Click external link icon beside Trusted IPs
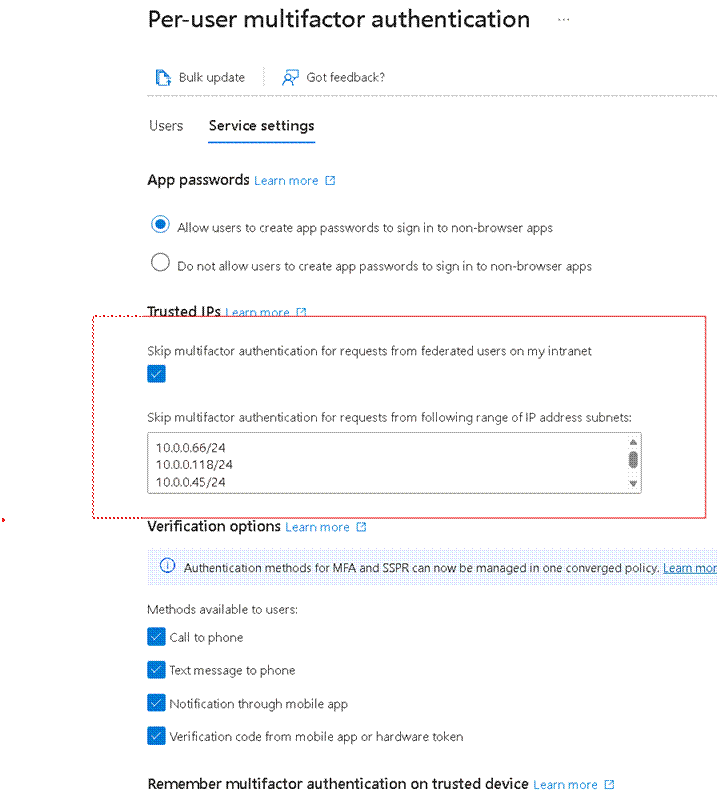The image size is (717, 801). coord(301,312)
